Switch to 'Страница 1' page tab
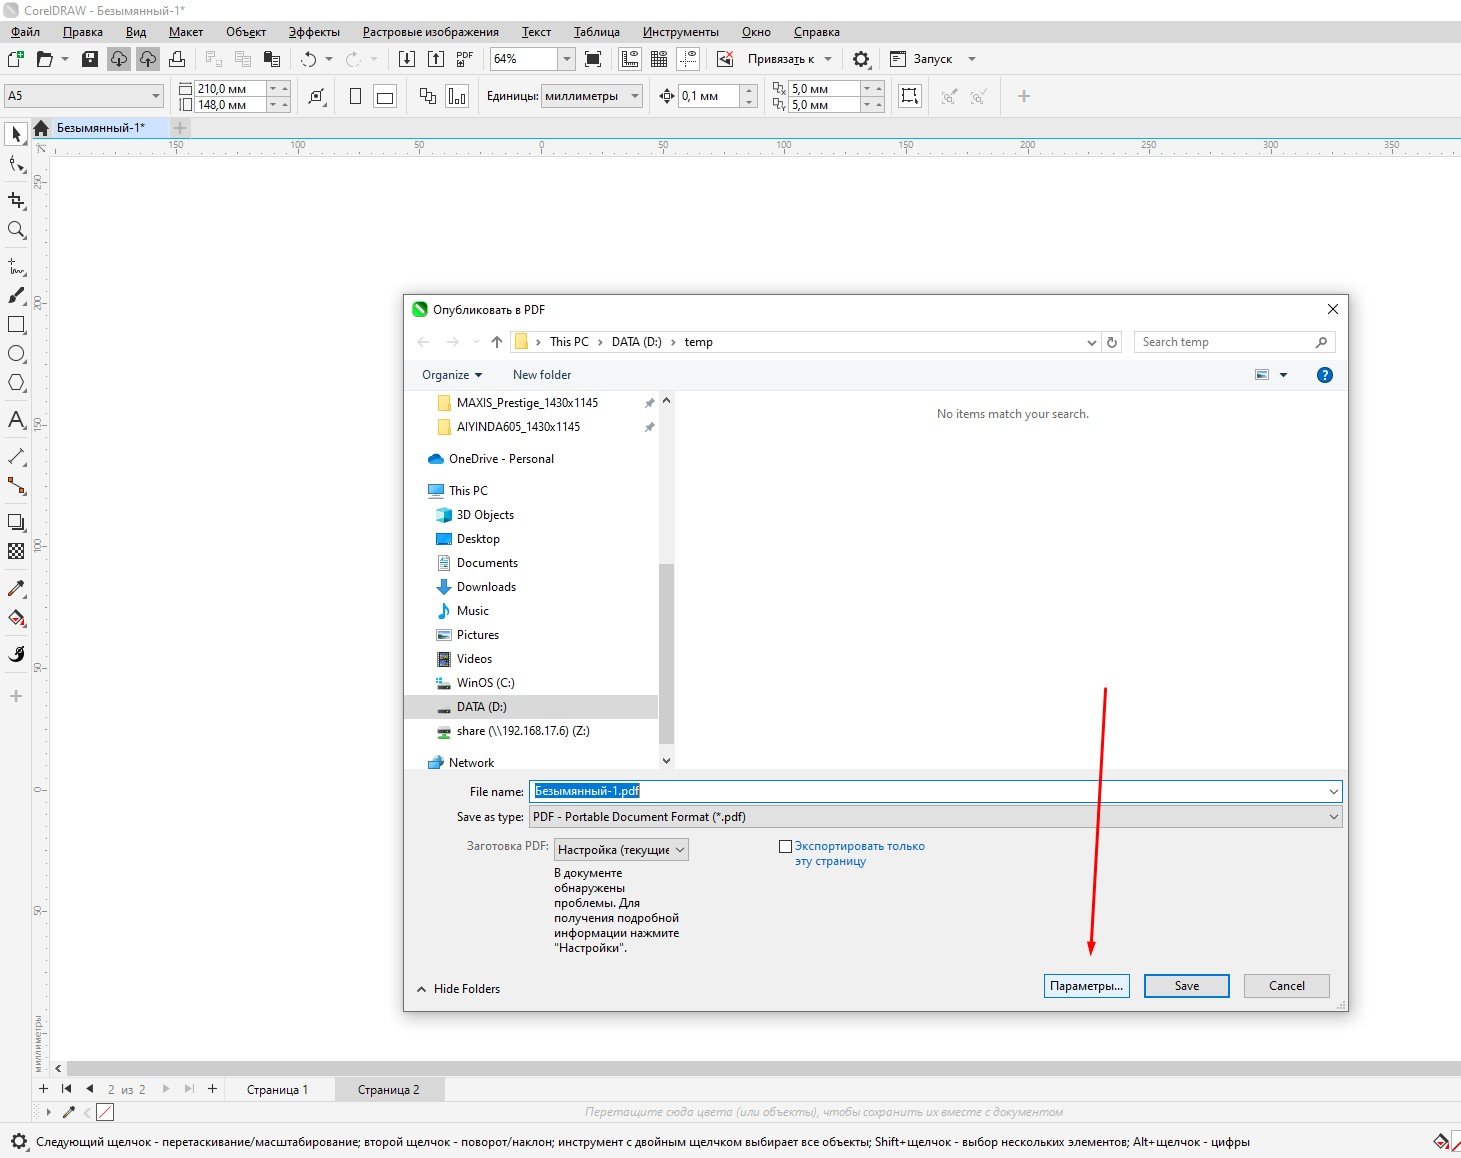1461x1158 pixels. [277, 1089]
